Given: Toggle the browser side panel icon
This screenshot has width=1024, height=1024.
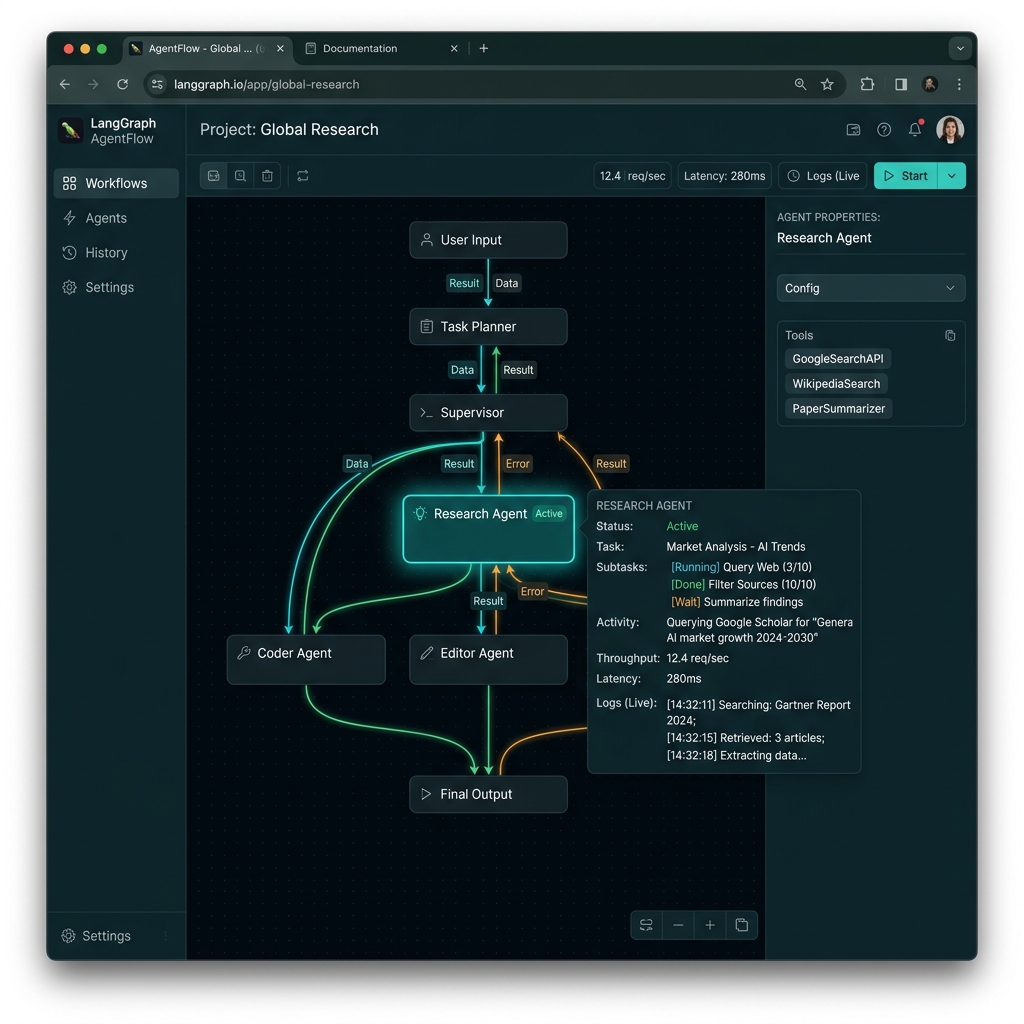Looking at the screenshot, I should [901, 84].
